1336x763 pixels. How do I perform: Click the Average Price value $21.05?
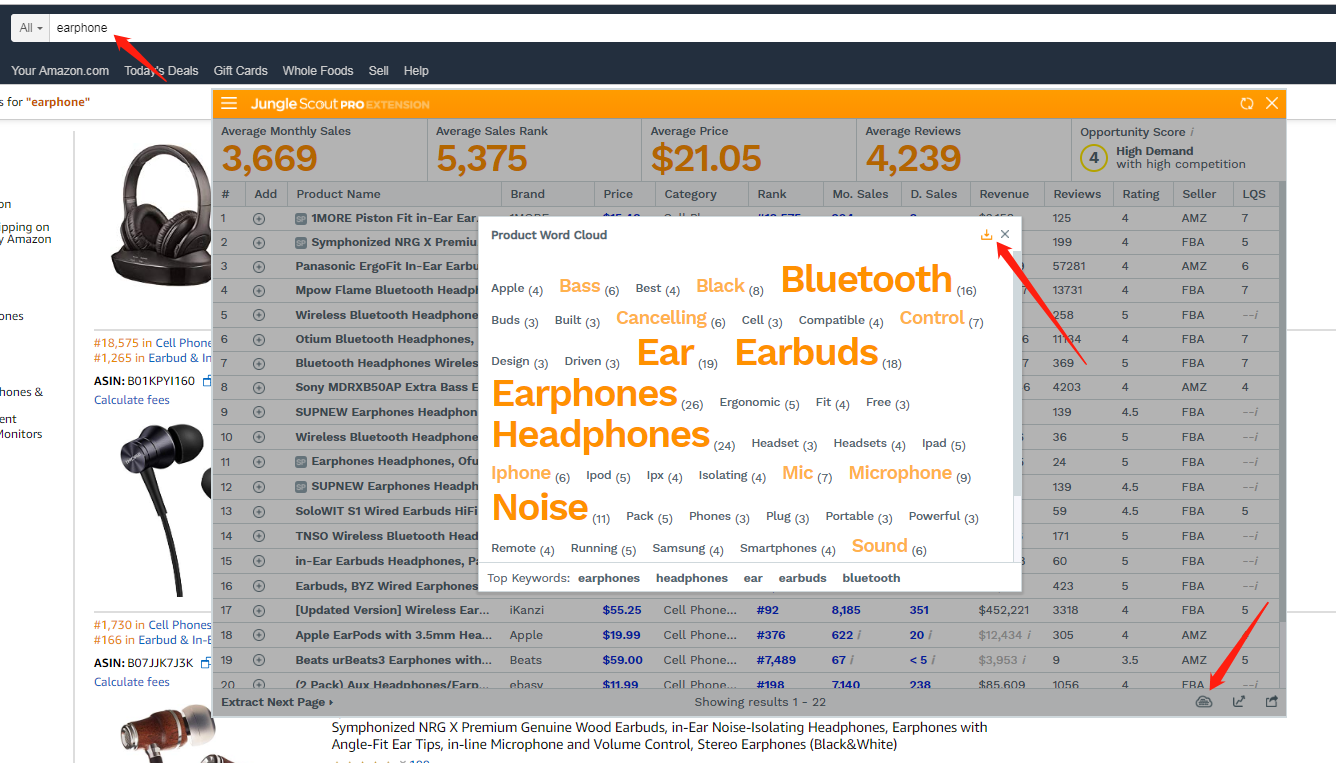tap(706, 158)
